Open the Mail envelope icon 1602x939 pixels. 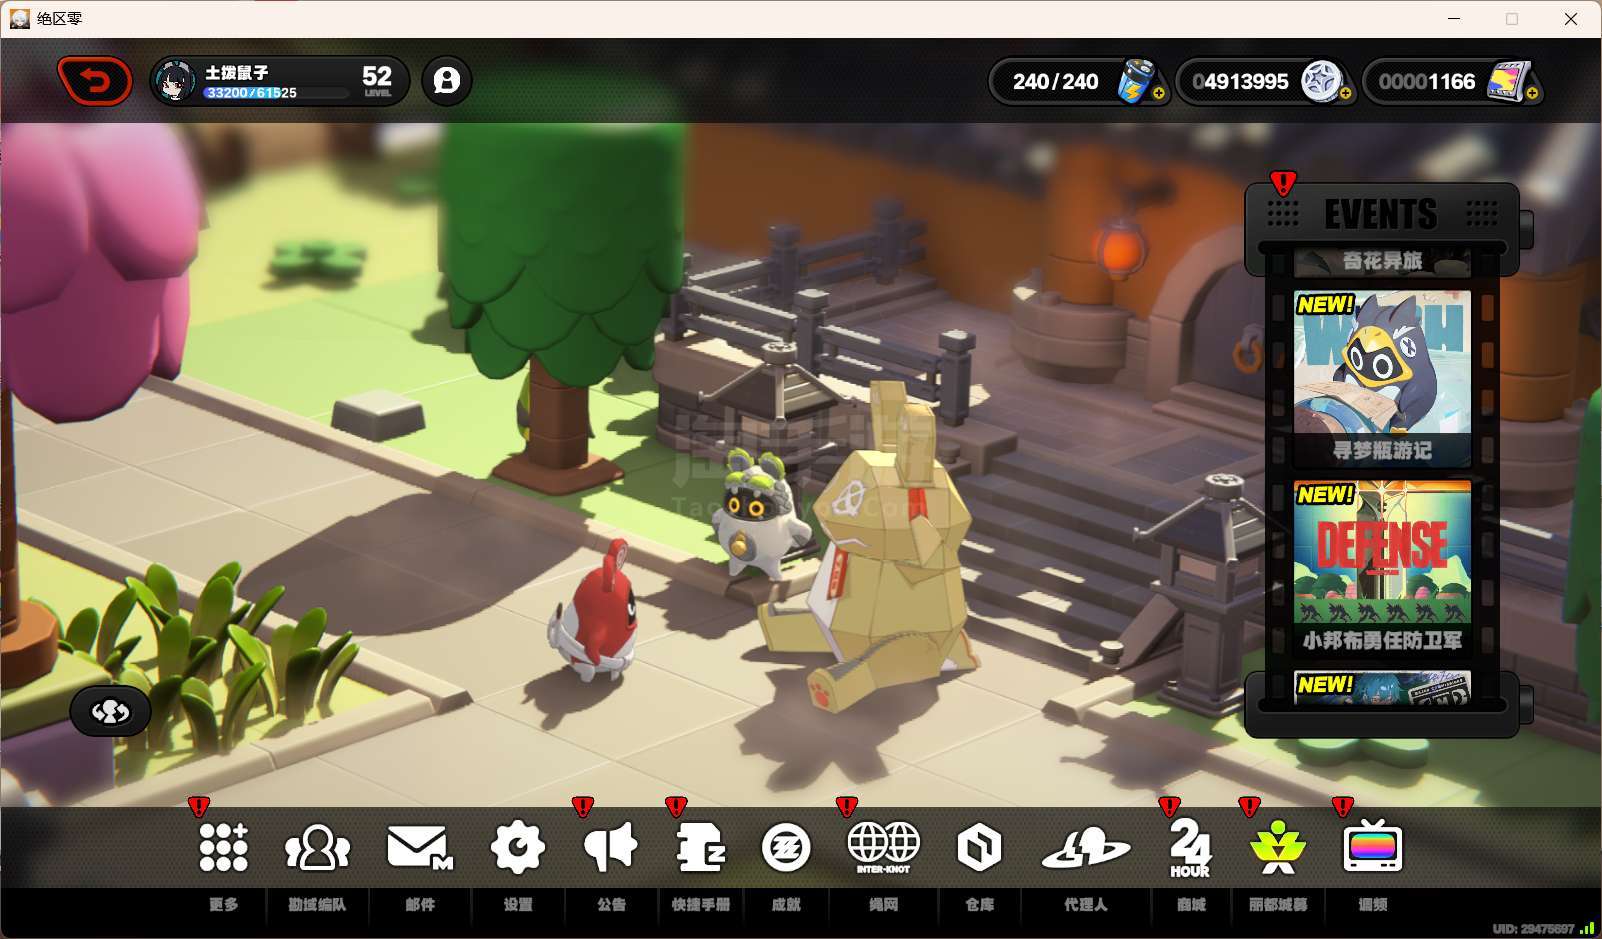pos(420,847)
